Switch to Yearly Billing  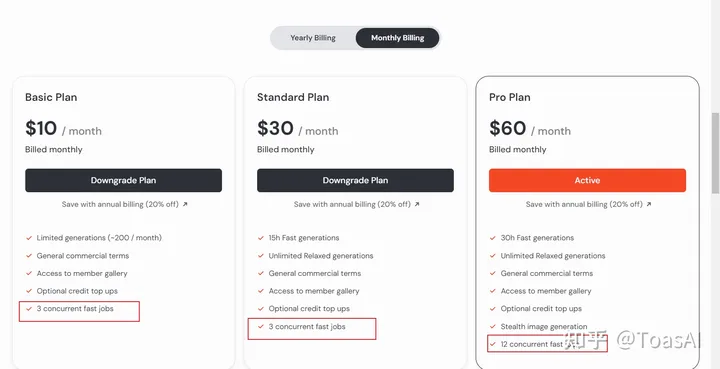tap(313, 38)
